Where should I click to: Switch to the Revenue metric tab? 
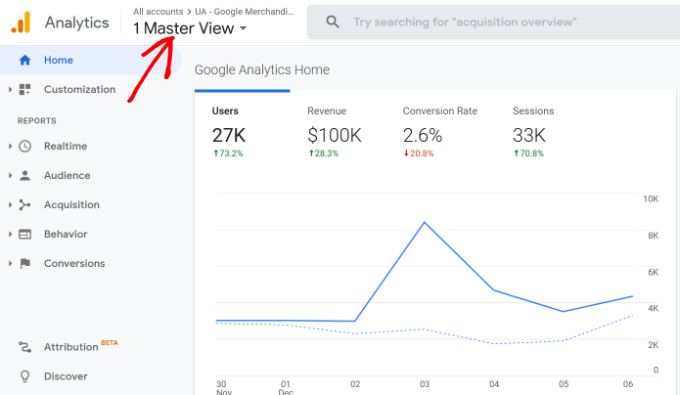[x=334, y=132]
